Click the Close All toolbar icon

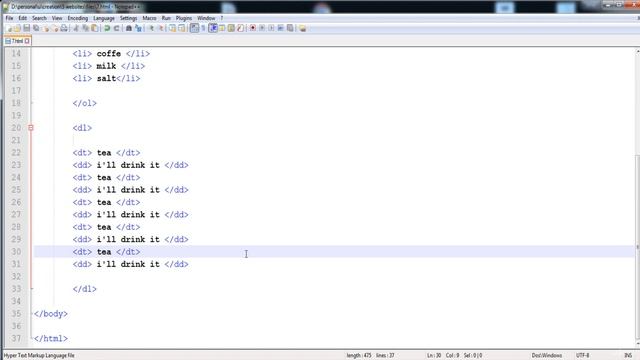[x=55, y=28]
